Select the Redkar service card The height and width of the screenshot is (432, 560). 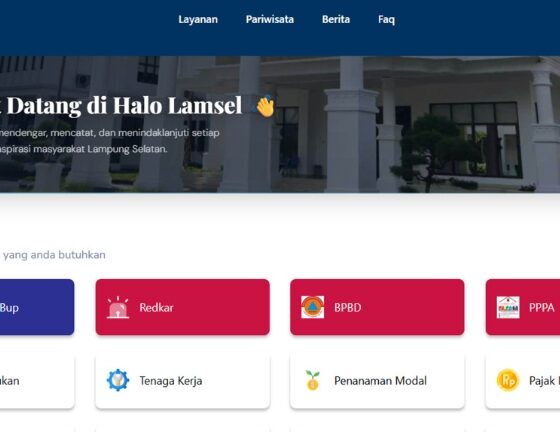[182, 307]
